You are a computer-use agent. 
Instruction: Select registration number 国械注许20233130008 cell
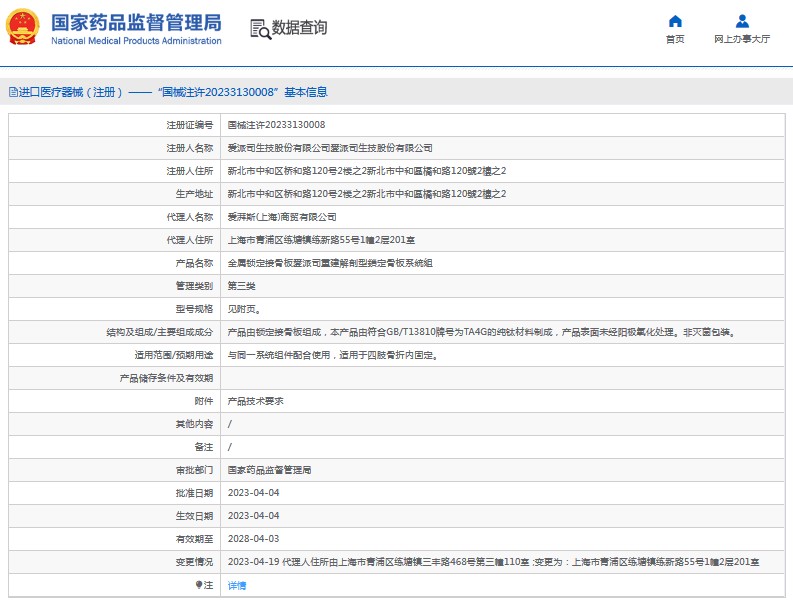coord(276,125)
